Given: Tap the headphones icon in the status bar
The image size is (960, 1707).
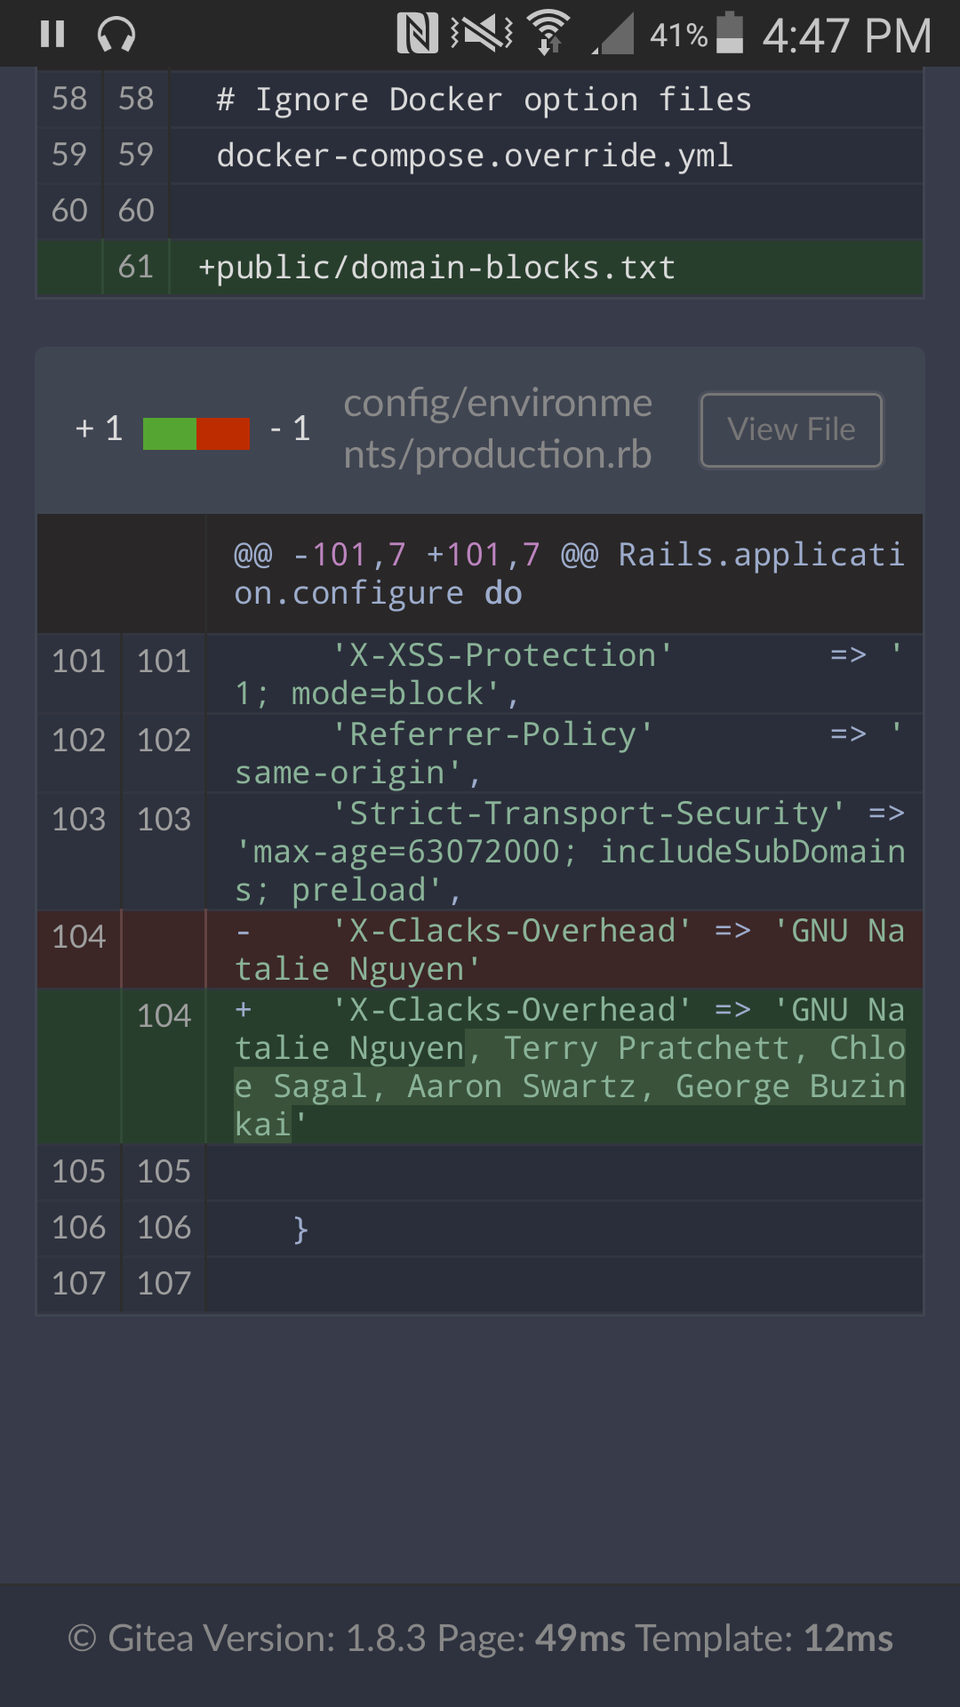Looking at the screenshot, I should coord(116,35).
